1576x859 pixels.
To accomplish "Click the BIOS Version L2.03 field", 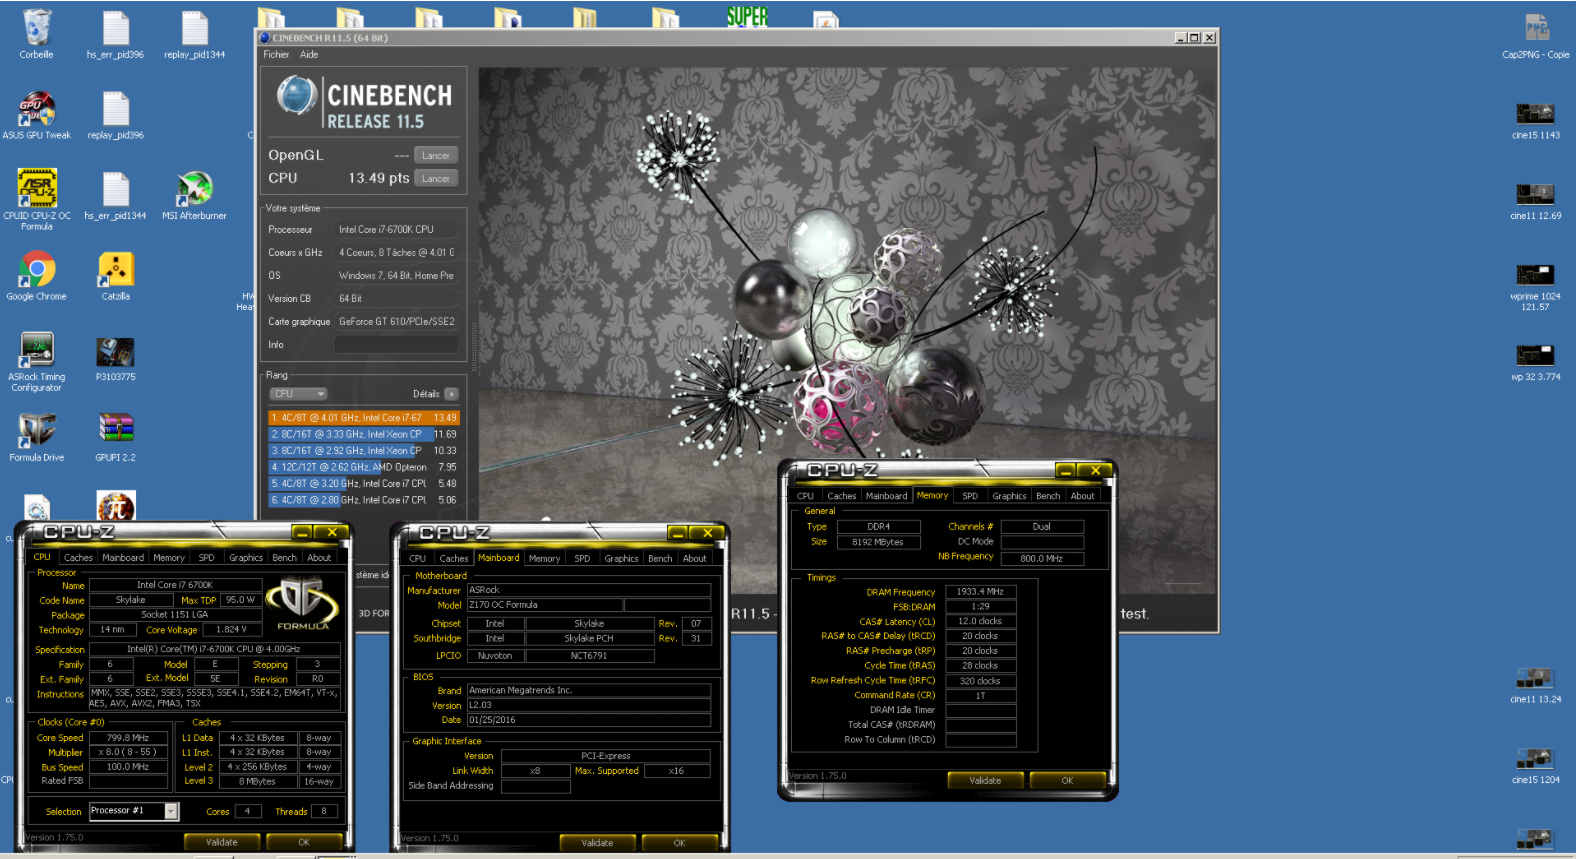I will (588, 705).
